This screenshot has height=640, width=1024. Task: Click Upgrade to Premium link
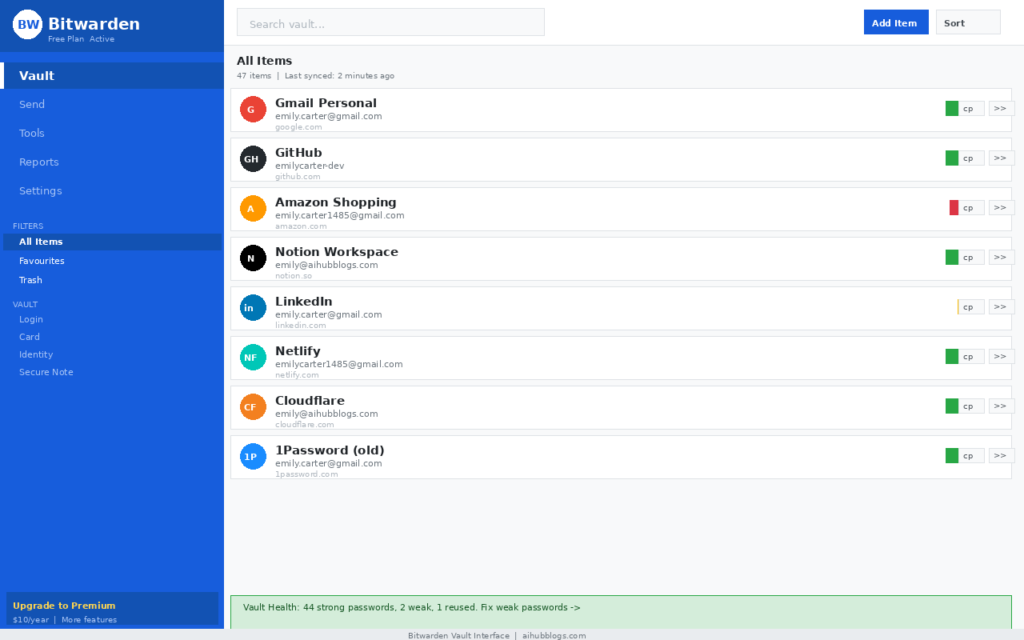tap(64, 605)
